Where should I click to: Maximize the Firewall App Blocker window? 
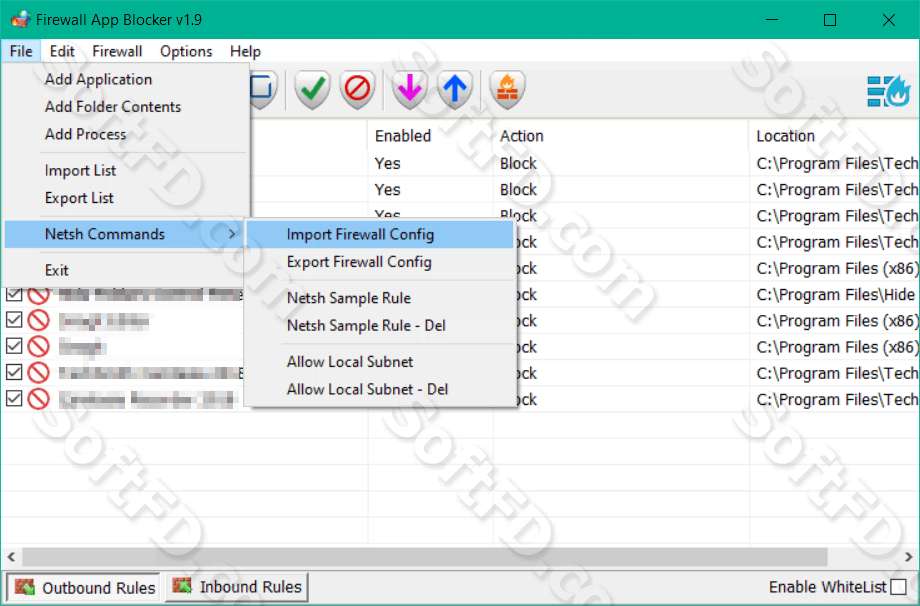click(830, 20)
